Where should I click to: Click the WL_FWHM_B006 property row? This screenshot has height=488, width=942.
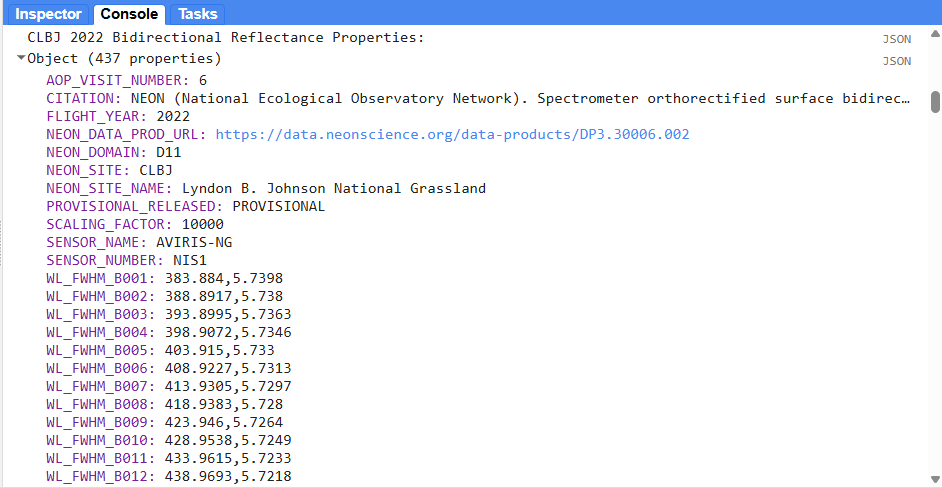coord(169,368)
